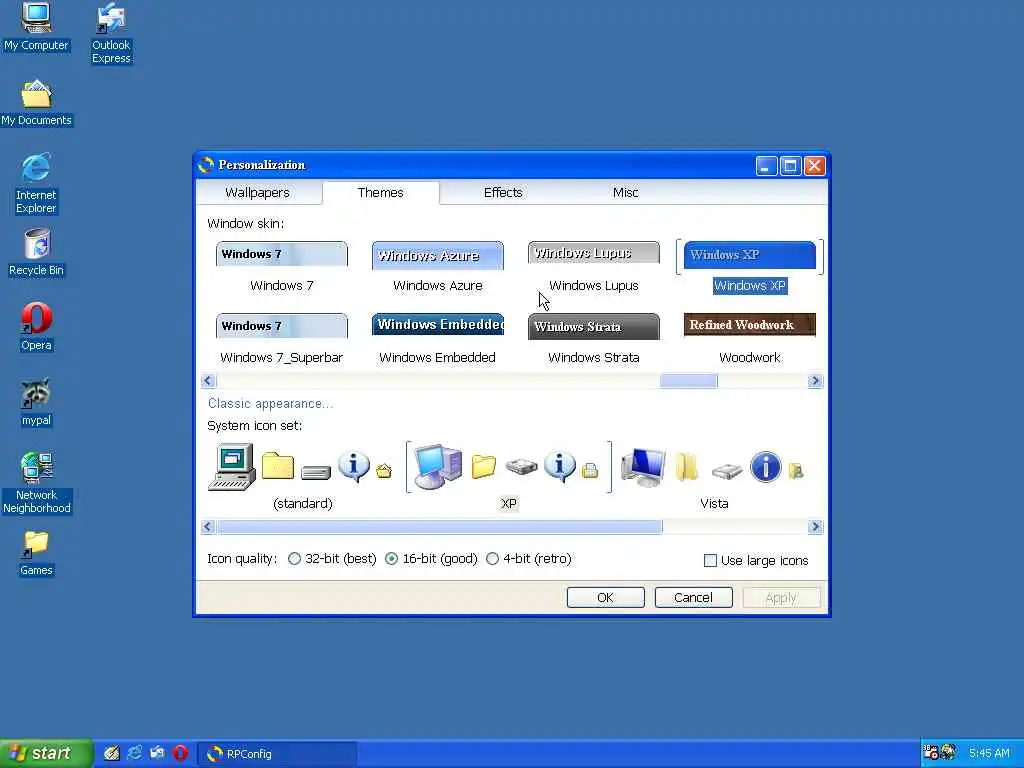This screenshot has height=768, width=1024.
Task: Click Internet Explorer quick launch icon
Action: pyautogui.click(x=135, y=753)
